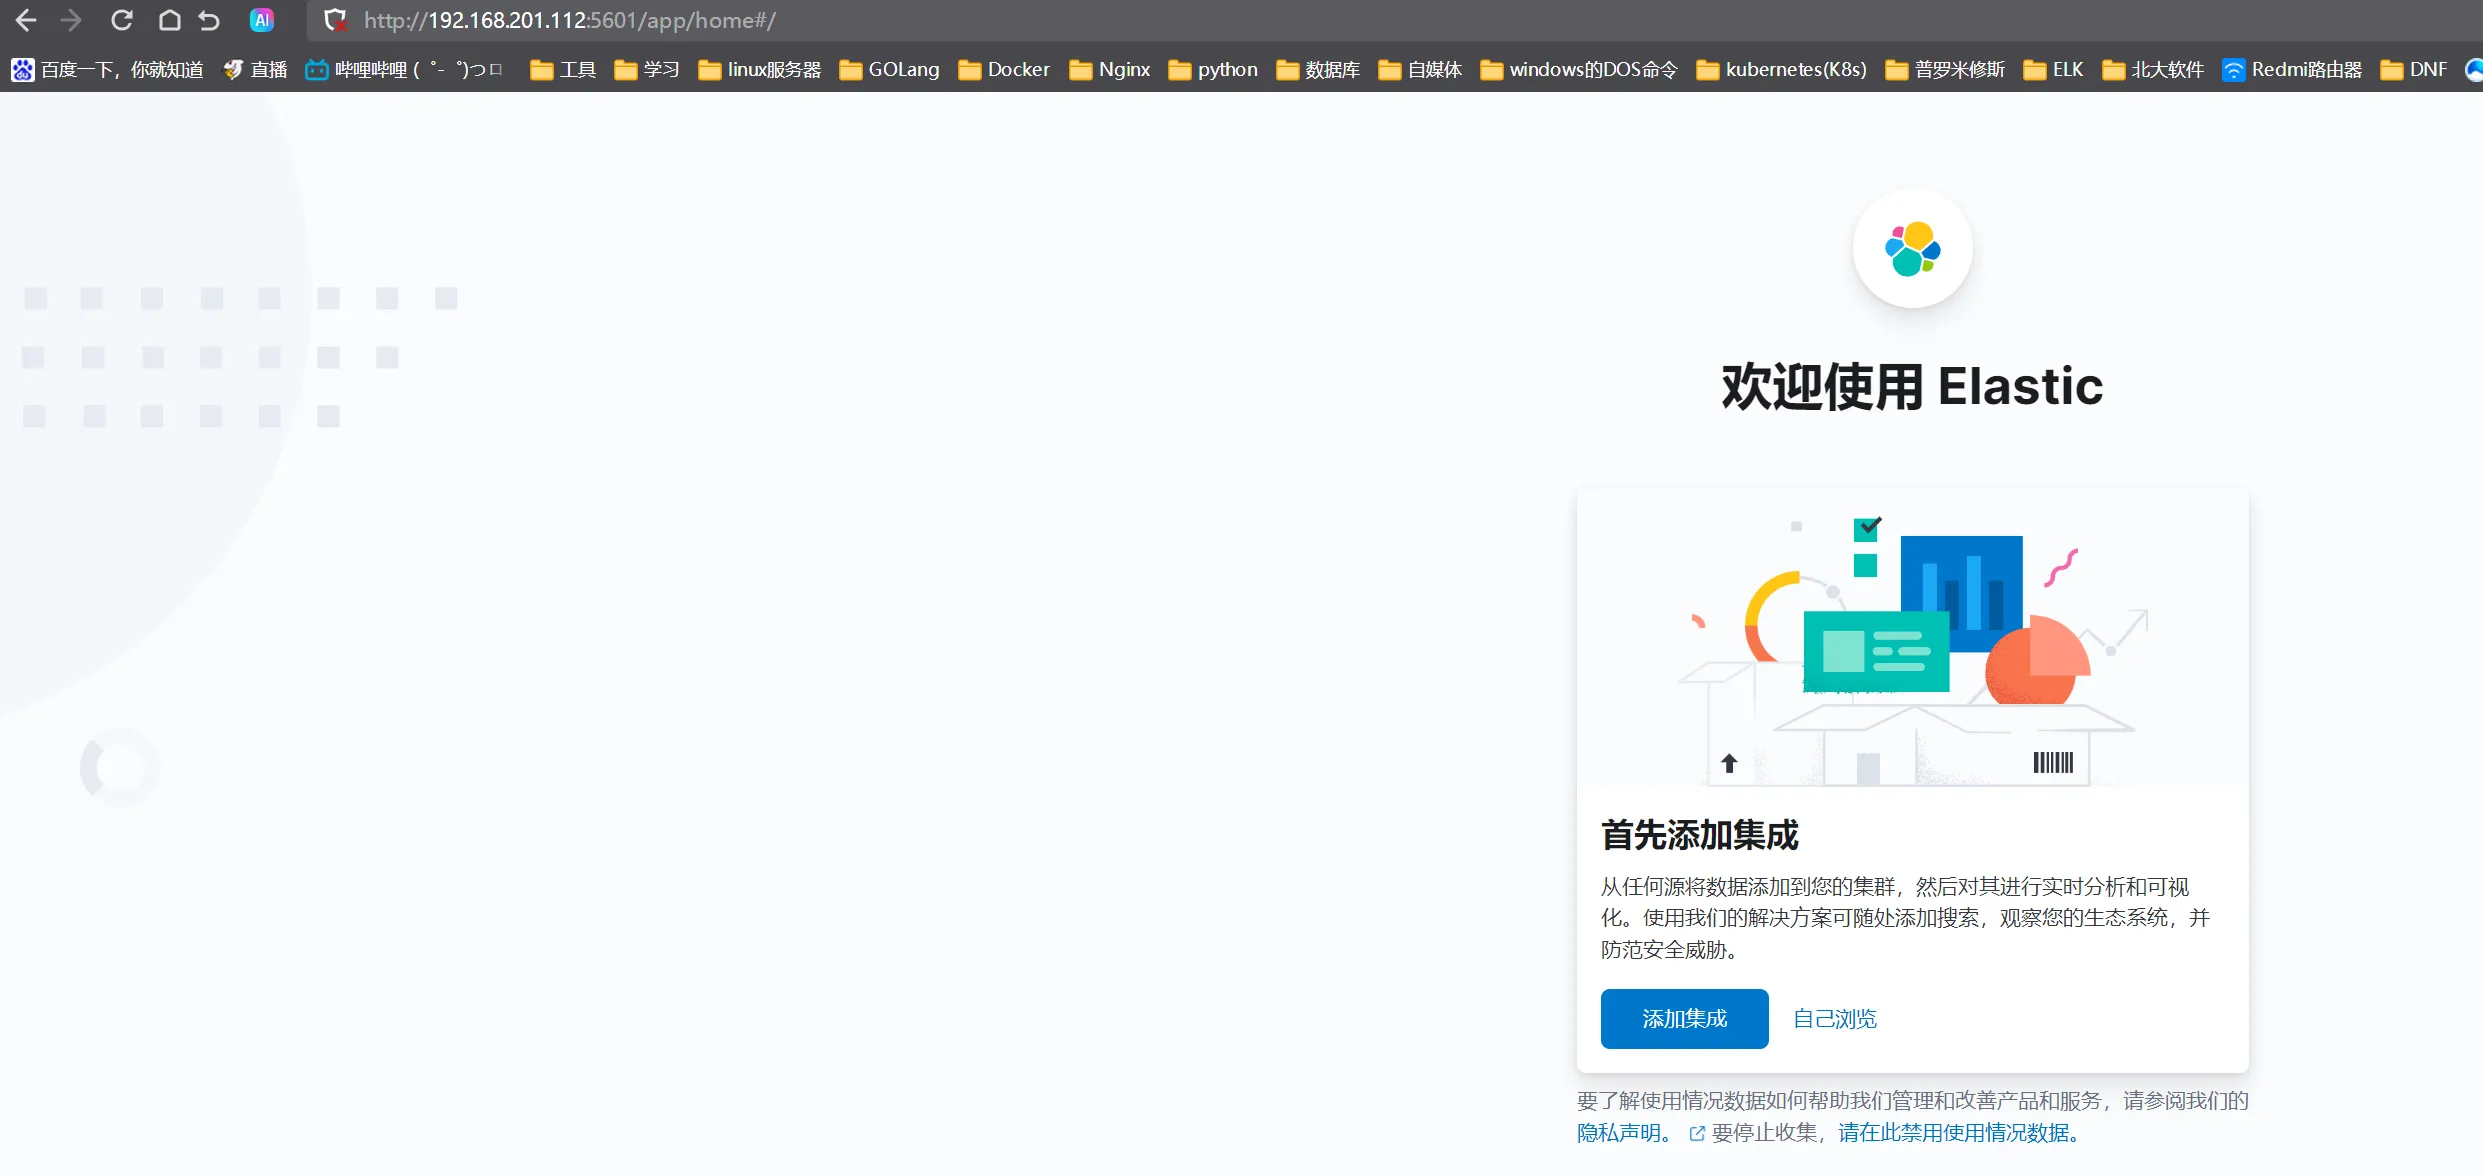Viewport: 2483px width, 1176px height.
Task: Click the 自己浏览 link
Action: point(1834,1018)
